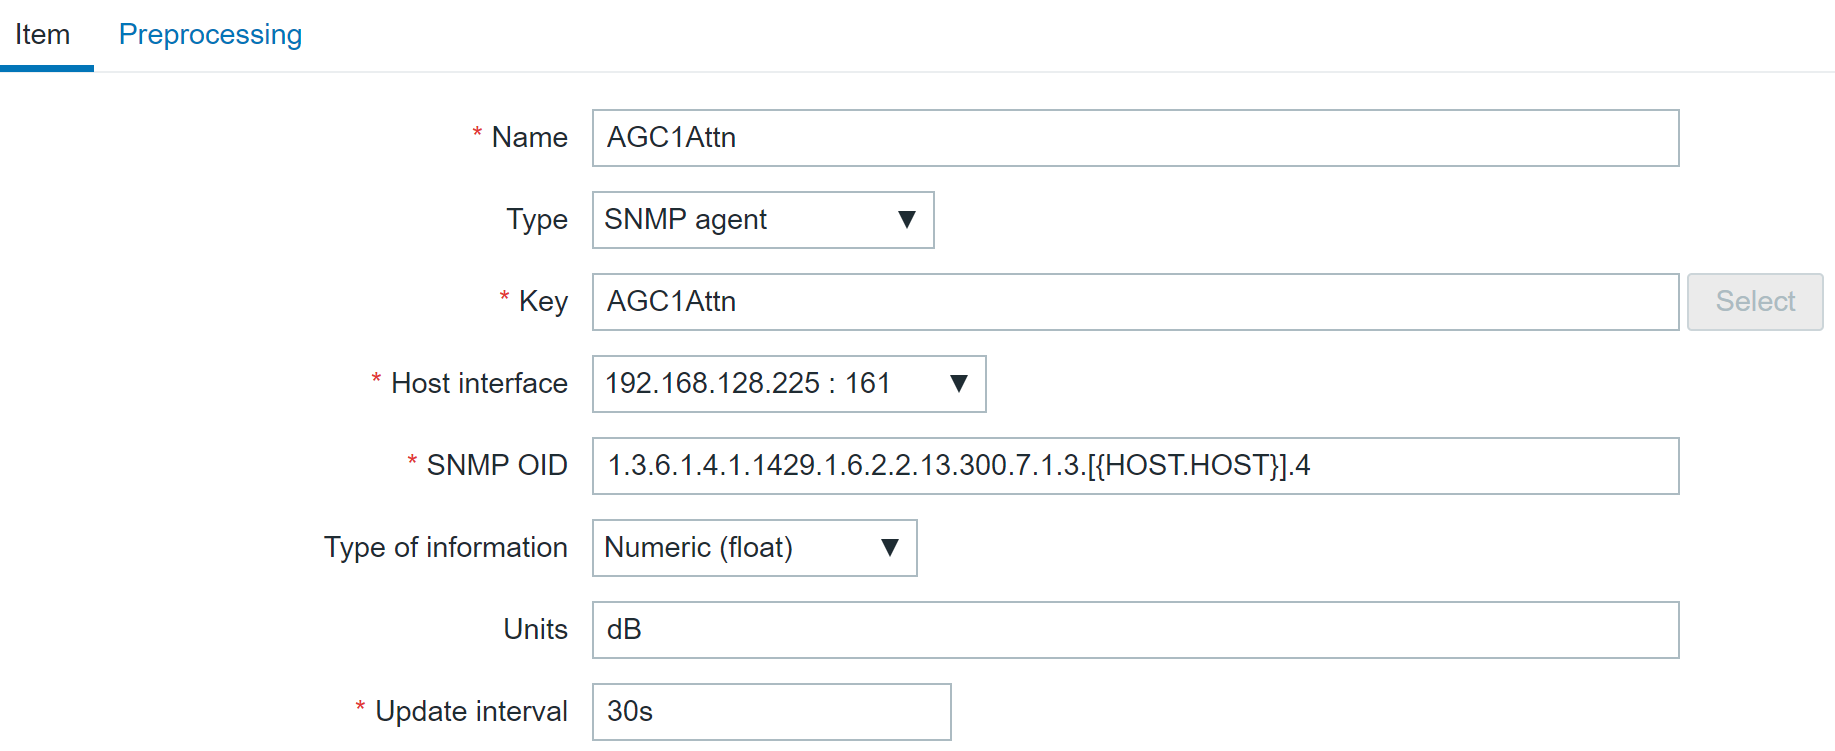Click the Units field containing dB
Image resolution: width=1835 pixels, height=751 pixels.
pos(1134,630)
